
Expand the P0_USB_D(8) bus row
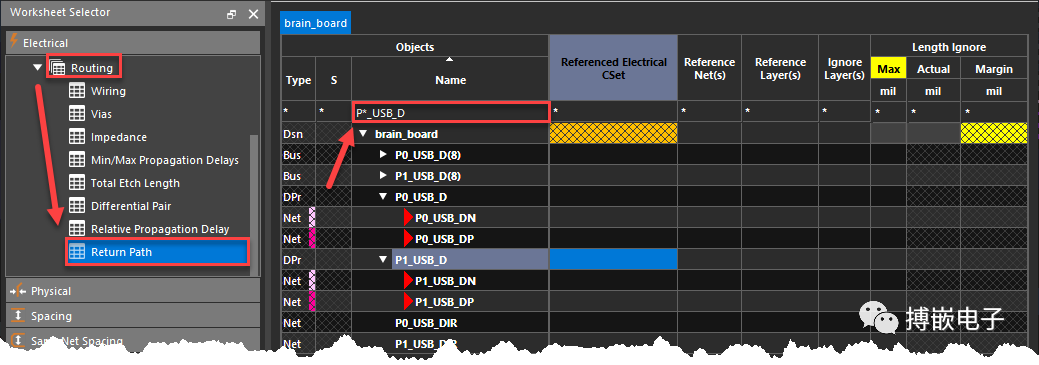(x=383, y=155)
